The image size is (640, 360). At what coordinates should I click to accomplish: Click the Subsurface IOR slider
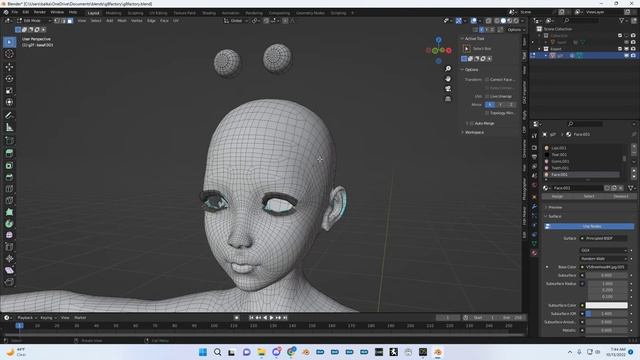(x=607, y=313)
